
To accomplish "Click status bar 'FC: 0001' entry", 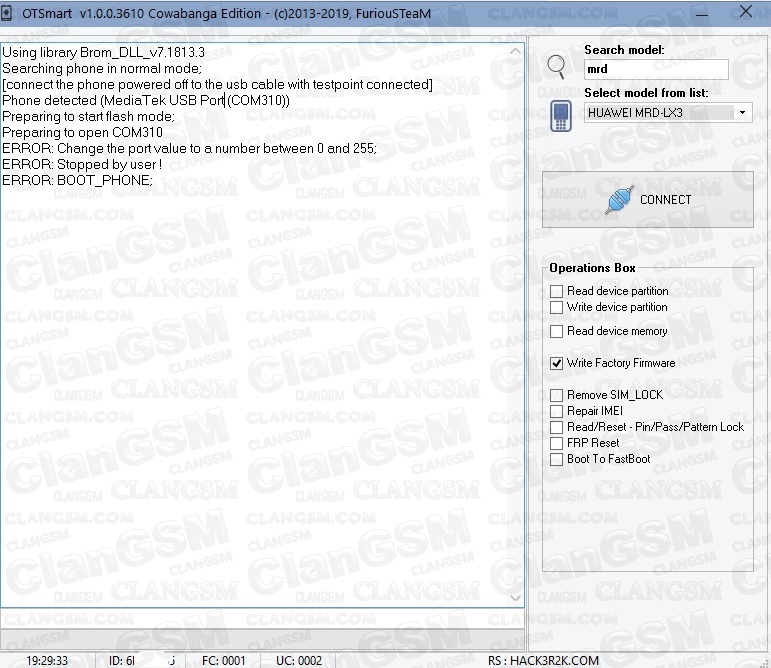I will pyautogui.click(x=223, y=661).
